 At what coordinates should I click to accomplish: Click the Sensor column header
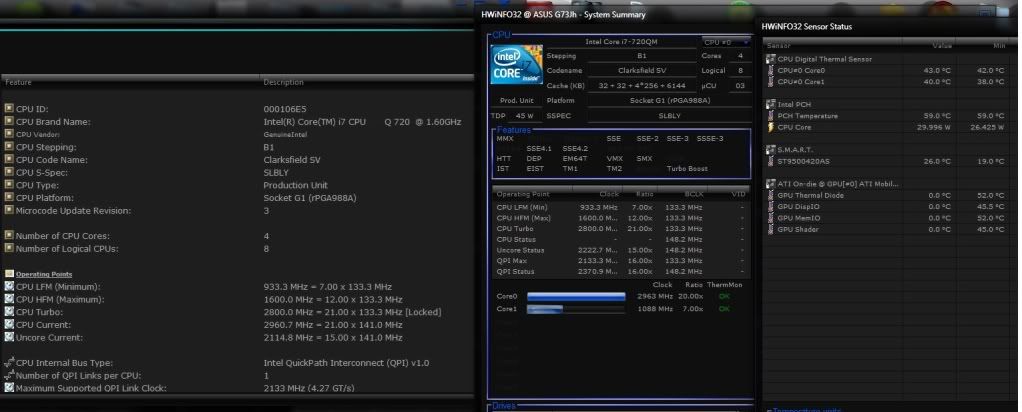[833, 46]
